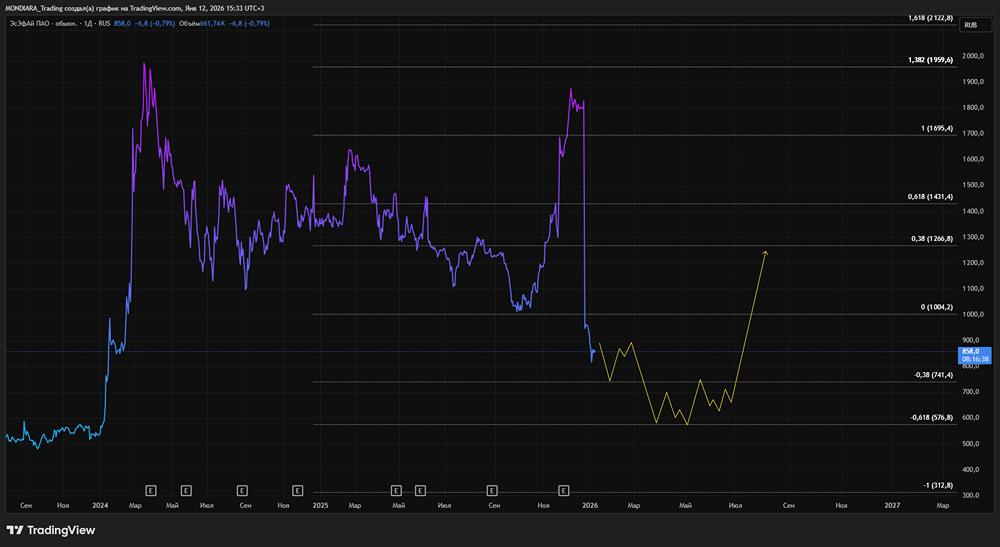Click the last E marker after Ноя 2025
This screenshot has height=547, width=1000.
point(564,490)
